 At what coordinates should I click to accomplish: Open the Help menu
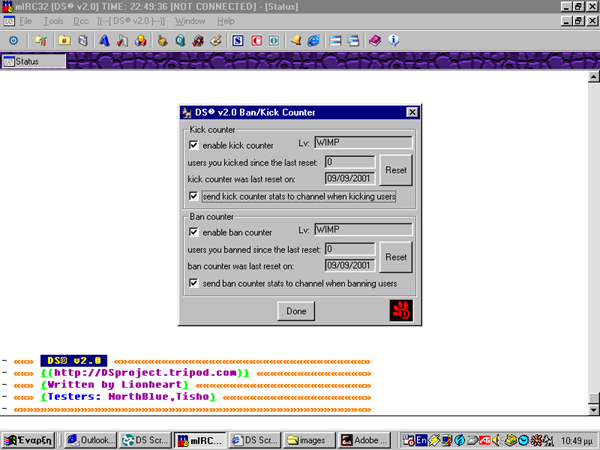pos(226,21)
